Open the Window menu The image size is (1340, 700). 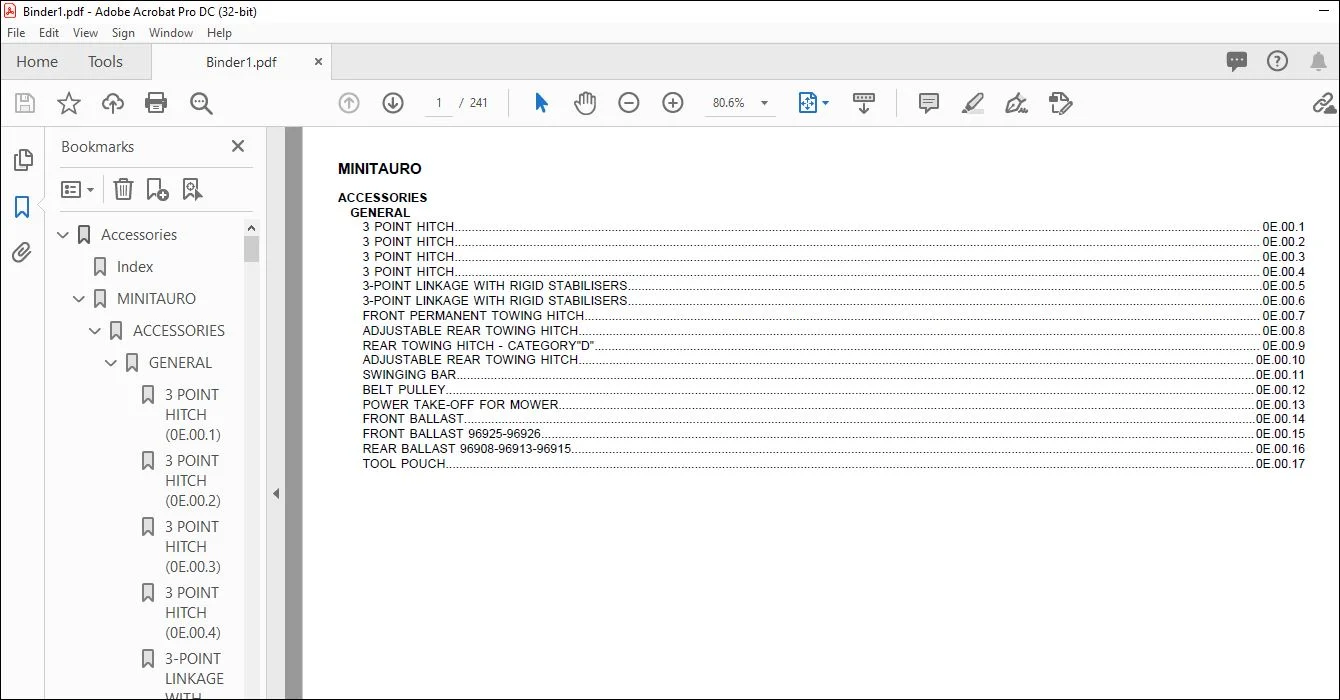click(171, 33)
